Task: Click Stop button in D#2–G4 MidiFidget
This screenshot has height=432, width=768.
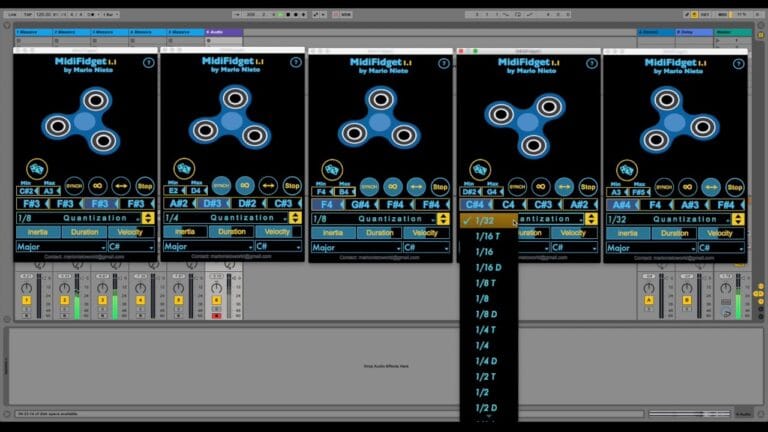Action: click(x=588, y=186)
